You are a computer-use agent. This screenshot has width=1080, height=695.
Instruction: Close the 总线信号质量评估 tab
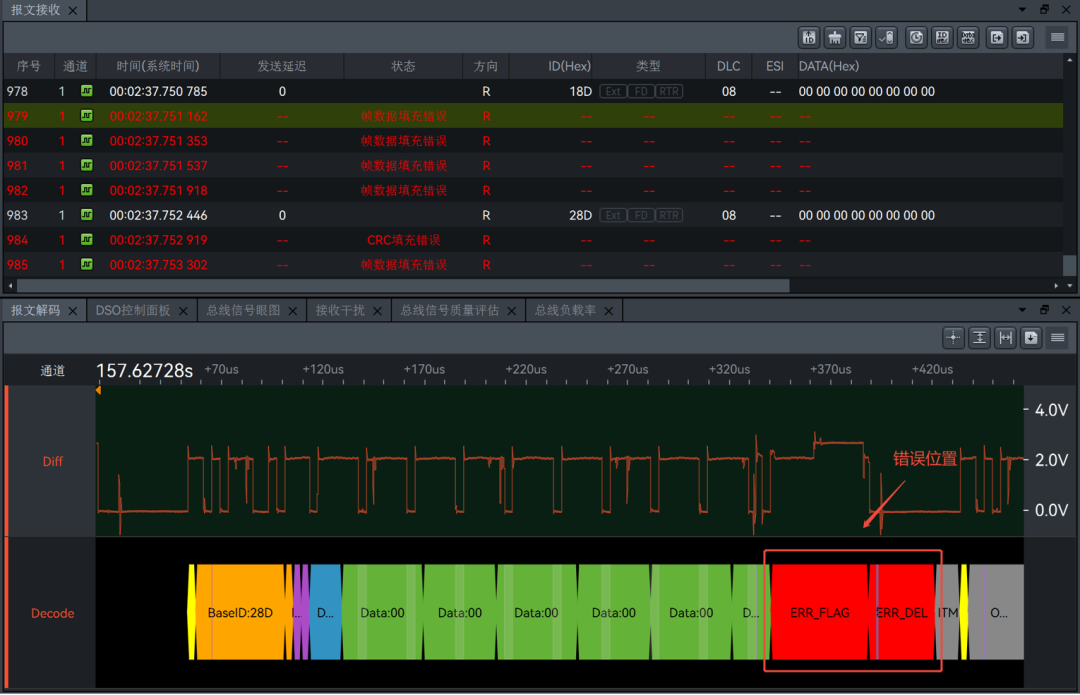pyautogui.click(x=512, y=311)
